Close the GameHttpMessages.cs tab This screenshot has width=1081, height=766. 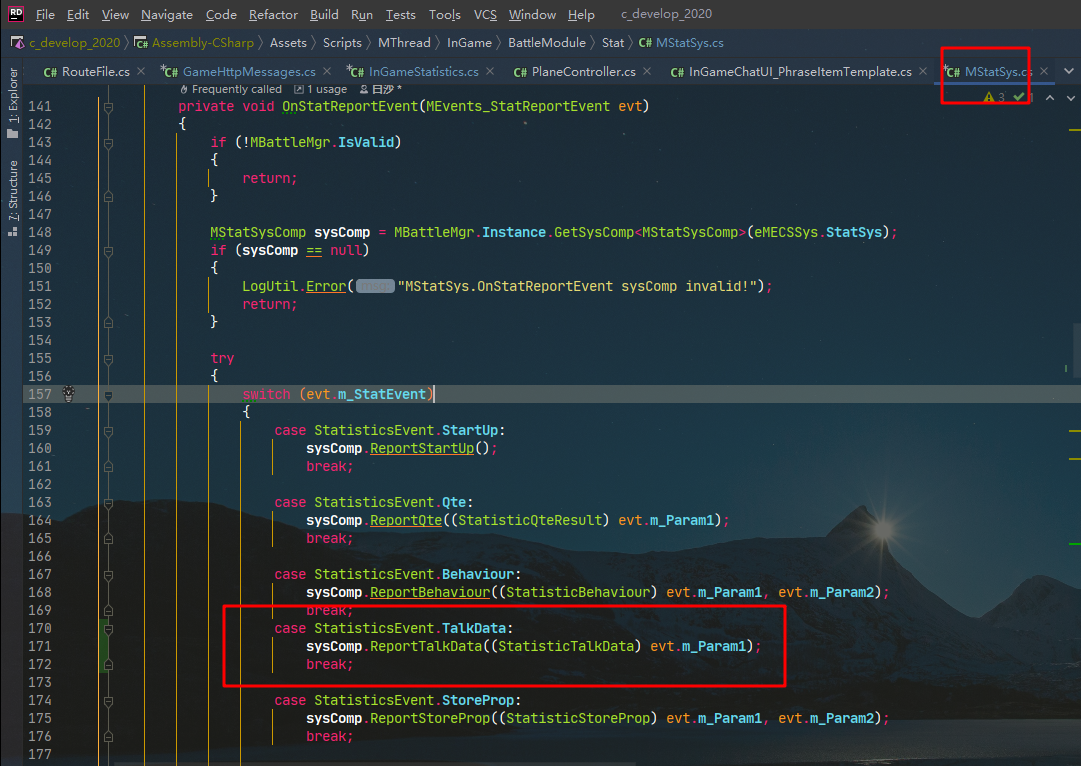pos(327,71)
